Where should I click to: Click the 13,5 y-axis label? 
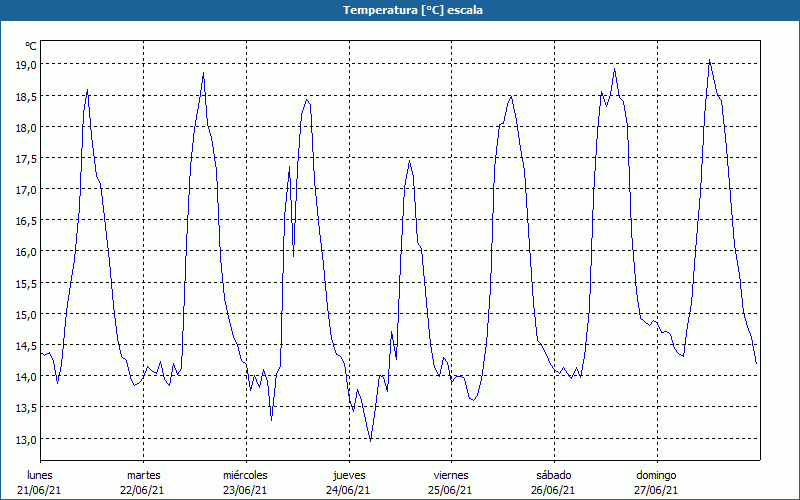click(x=26, y=408)
